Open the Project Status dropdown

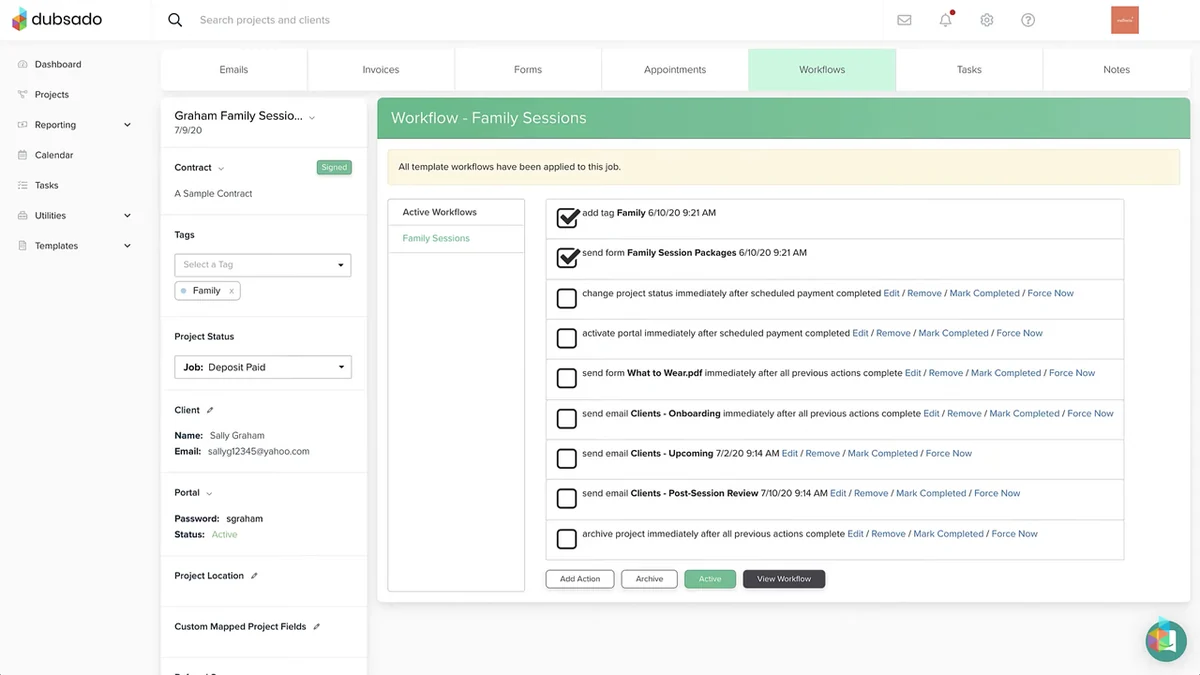(263, 367)
